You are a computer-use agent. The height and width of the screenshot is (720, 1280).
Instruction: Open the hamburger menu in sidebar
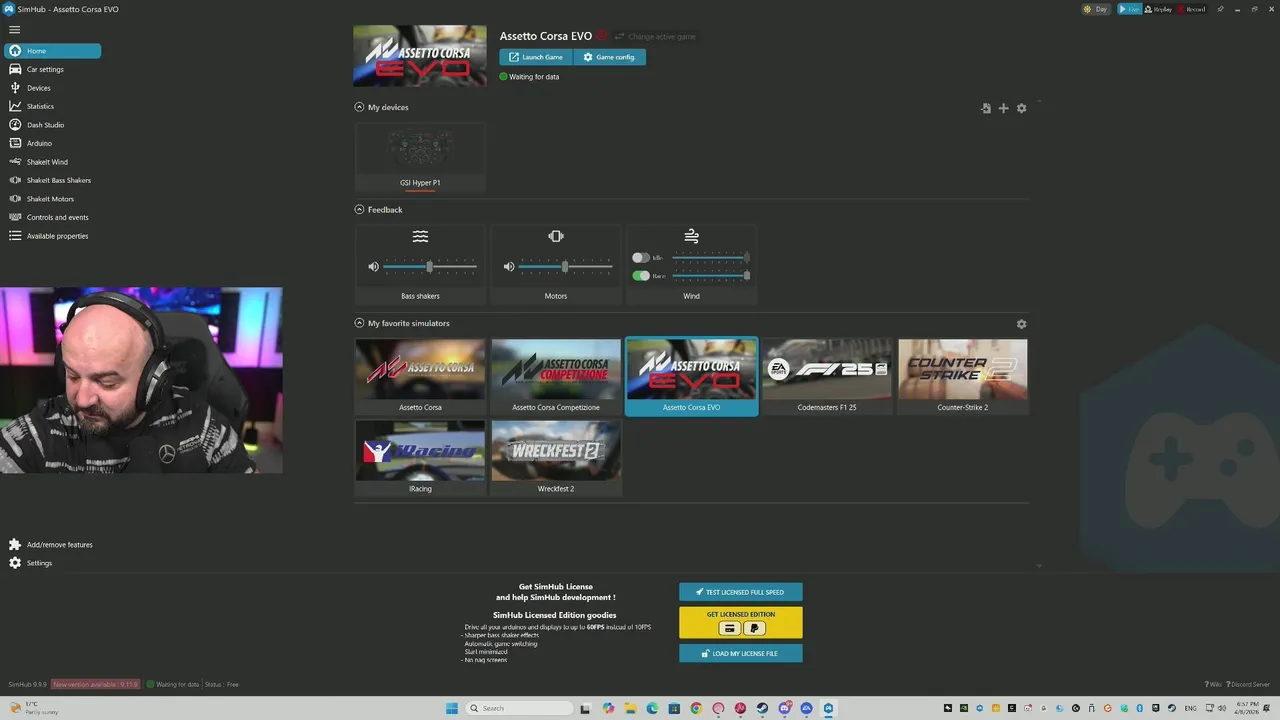14,29
